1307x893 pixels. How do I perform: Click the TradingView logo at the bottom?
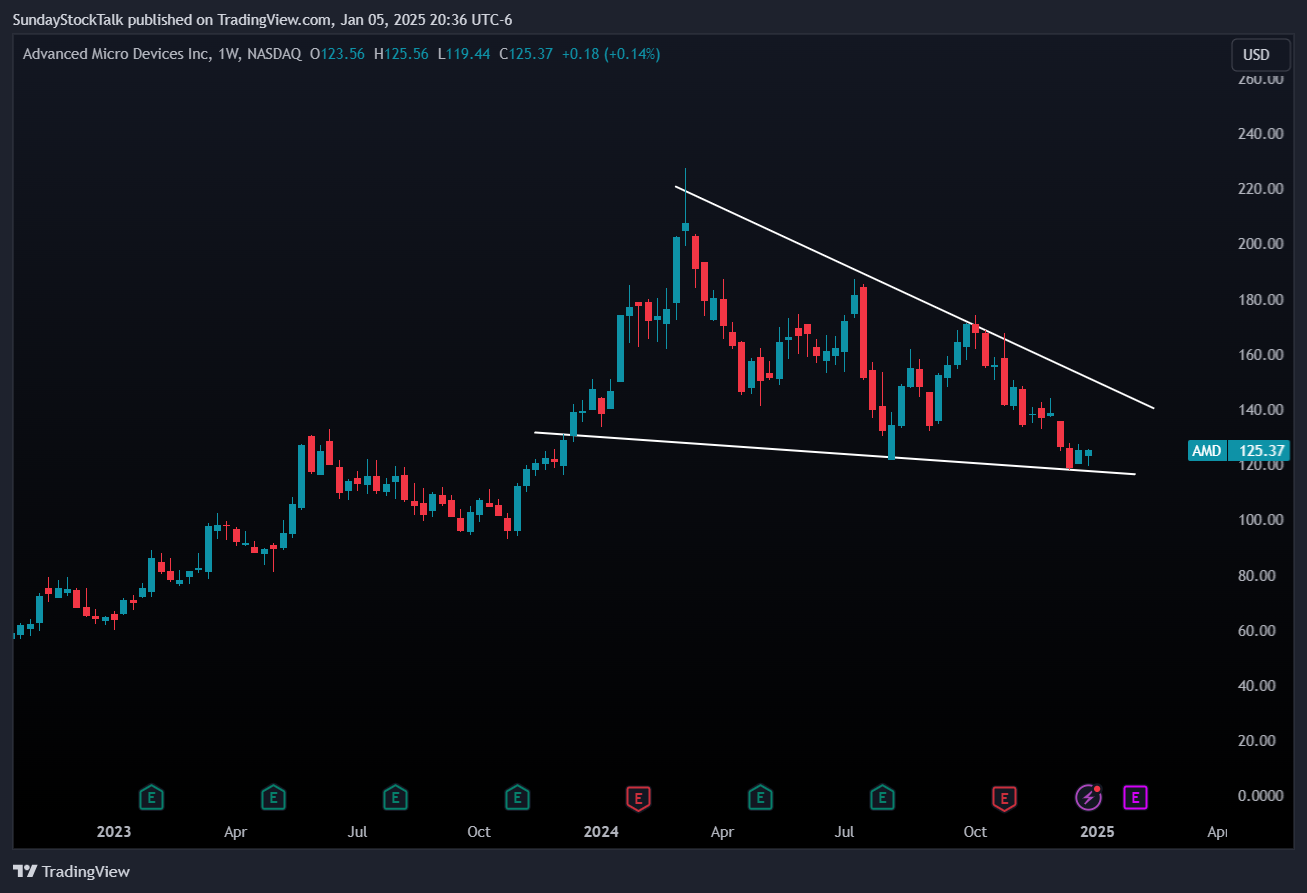(71, 871)
